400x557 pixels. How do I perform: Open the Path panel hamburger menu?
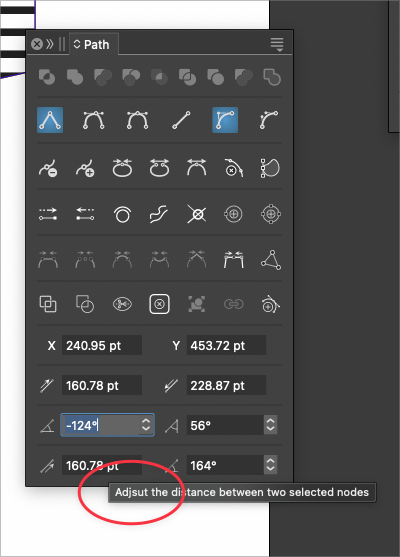click(277, 45)
